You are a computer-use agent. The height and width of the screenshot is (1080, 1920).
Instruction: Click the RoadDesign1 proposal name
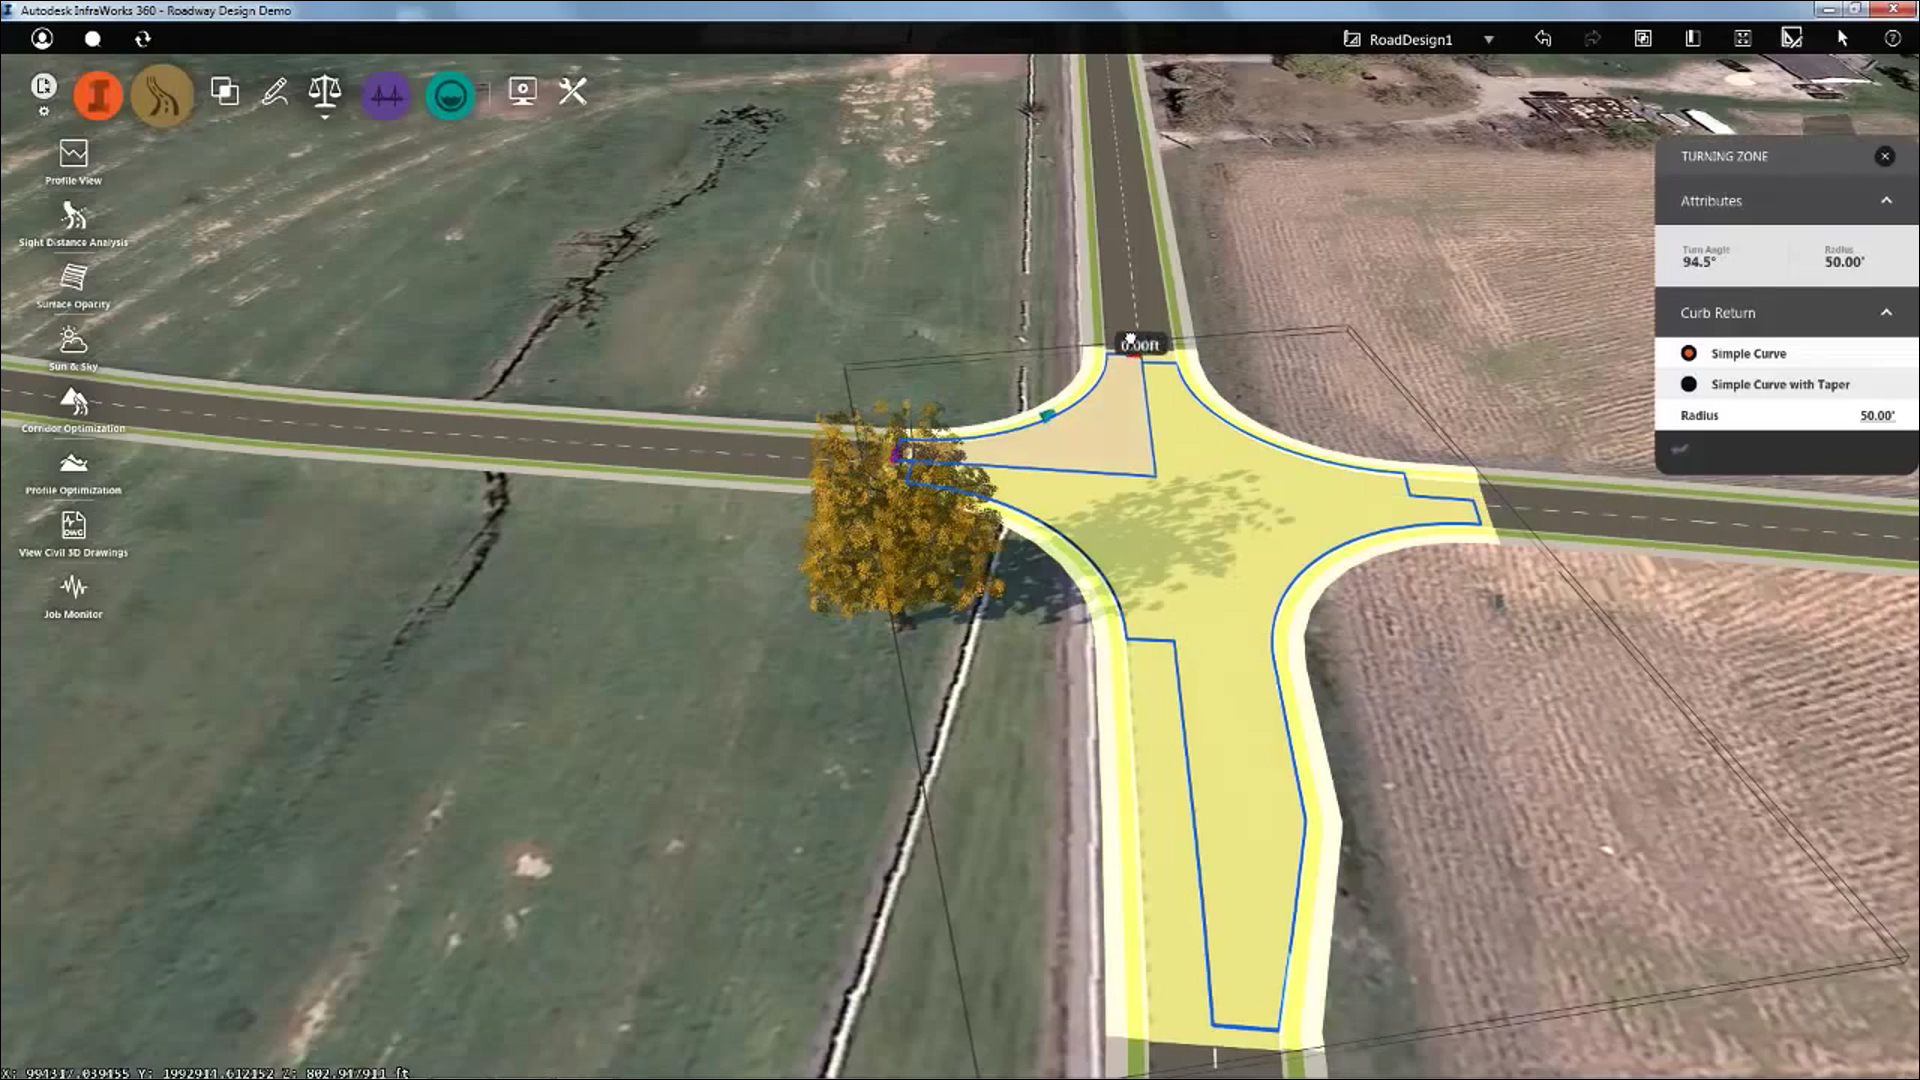coord(1410,40)
